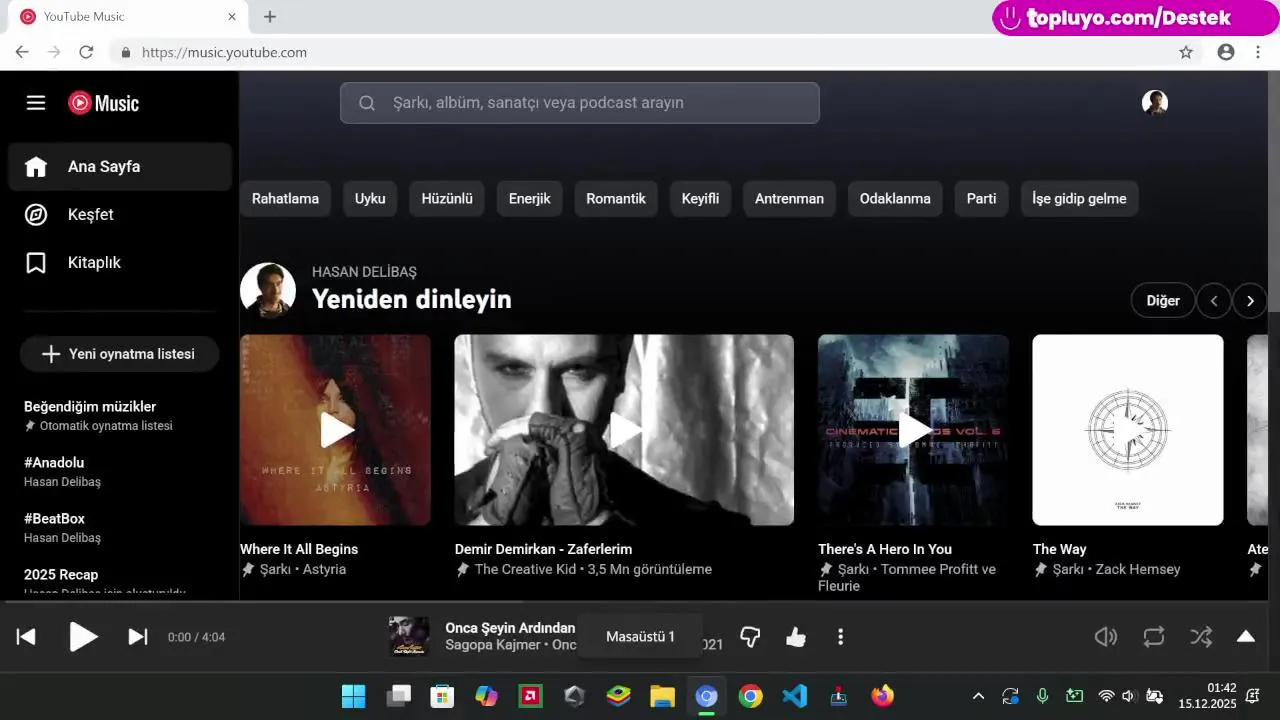This screenshot has width=1280, height=720.
Task: Open the Kitaplık library page
Action: click(x=120, y=263)
